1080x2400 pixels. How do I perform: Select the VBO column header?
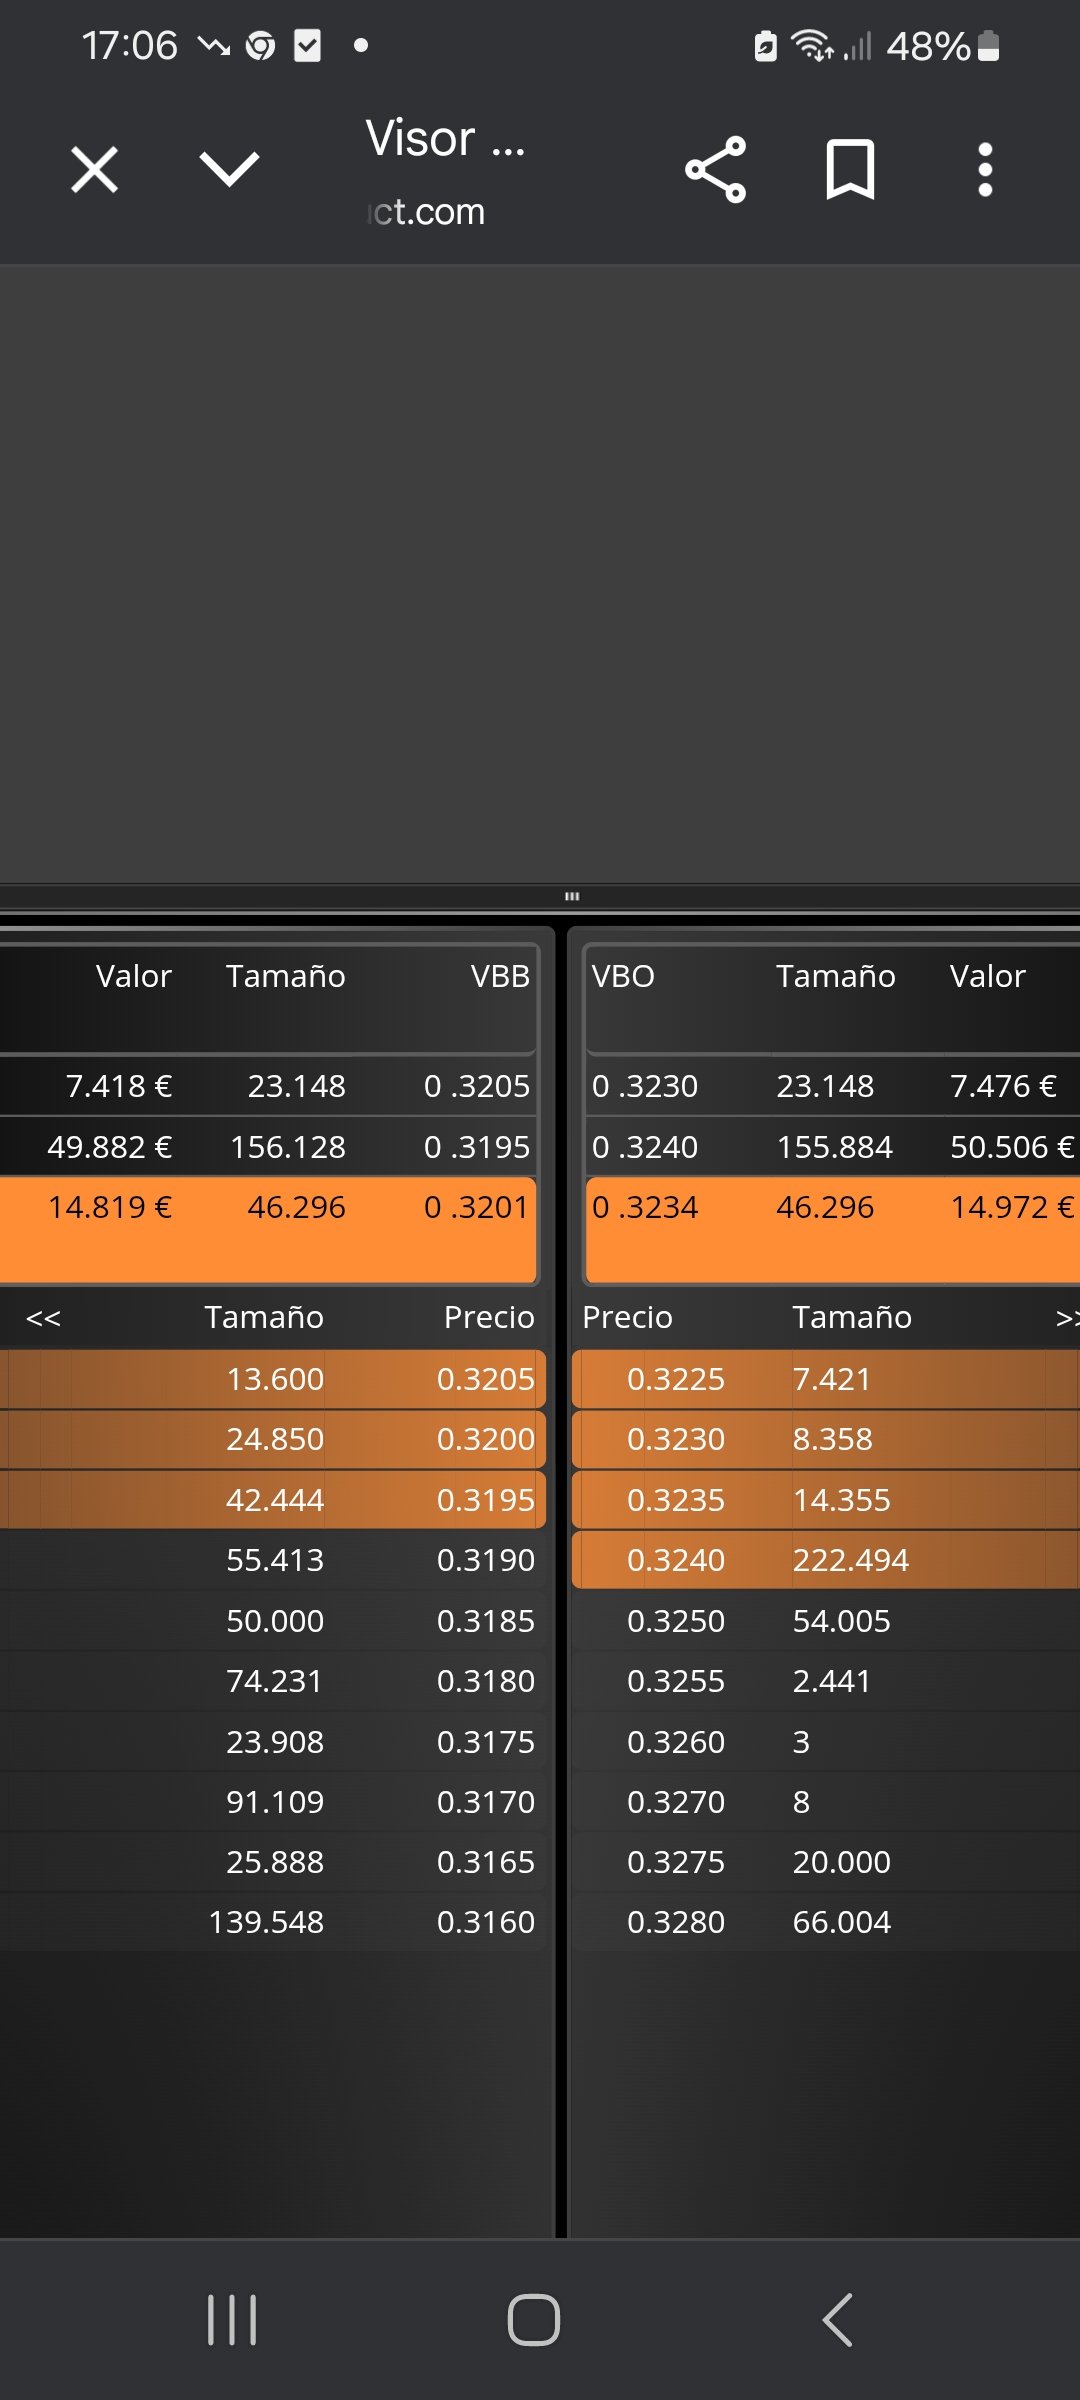click(623, 976)
